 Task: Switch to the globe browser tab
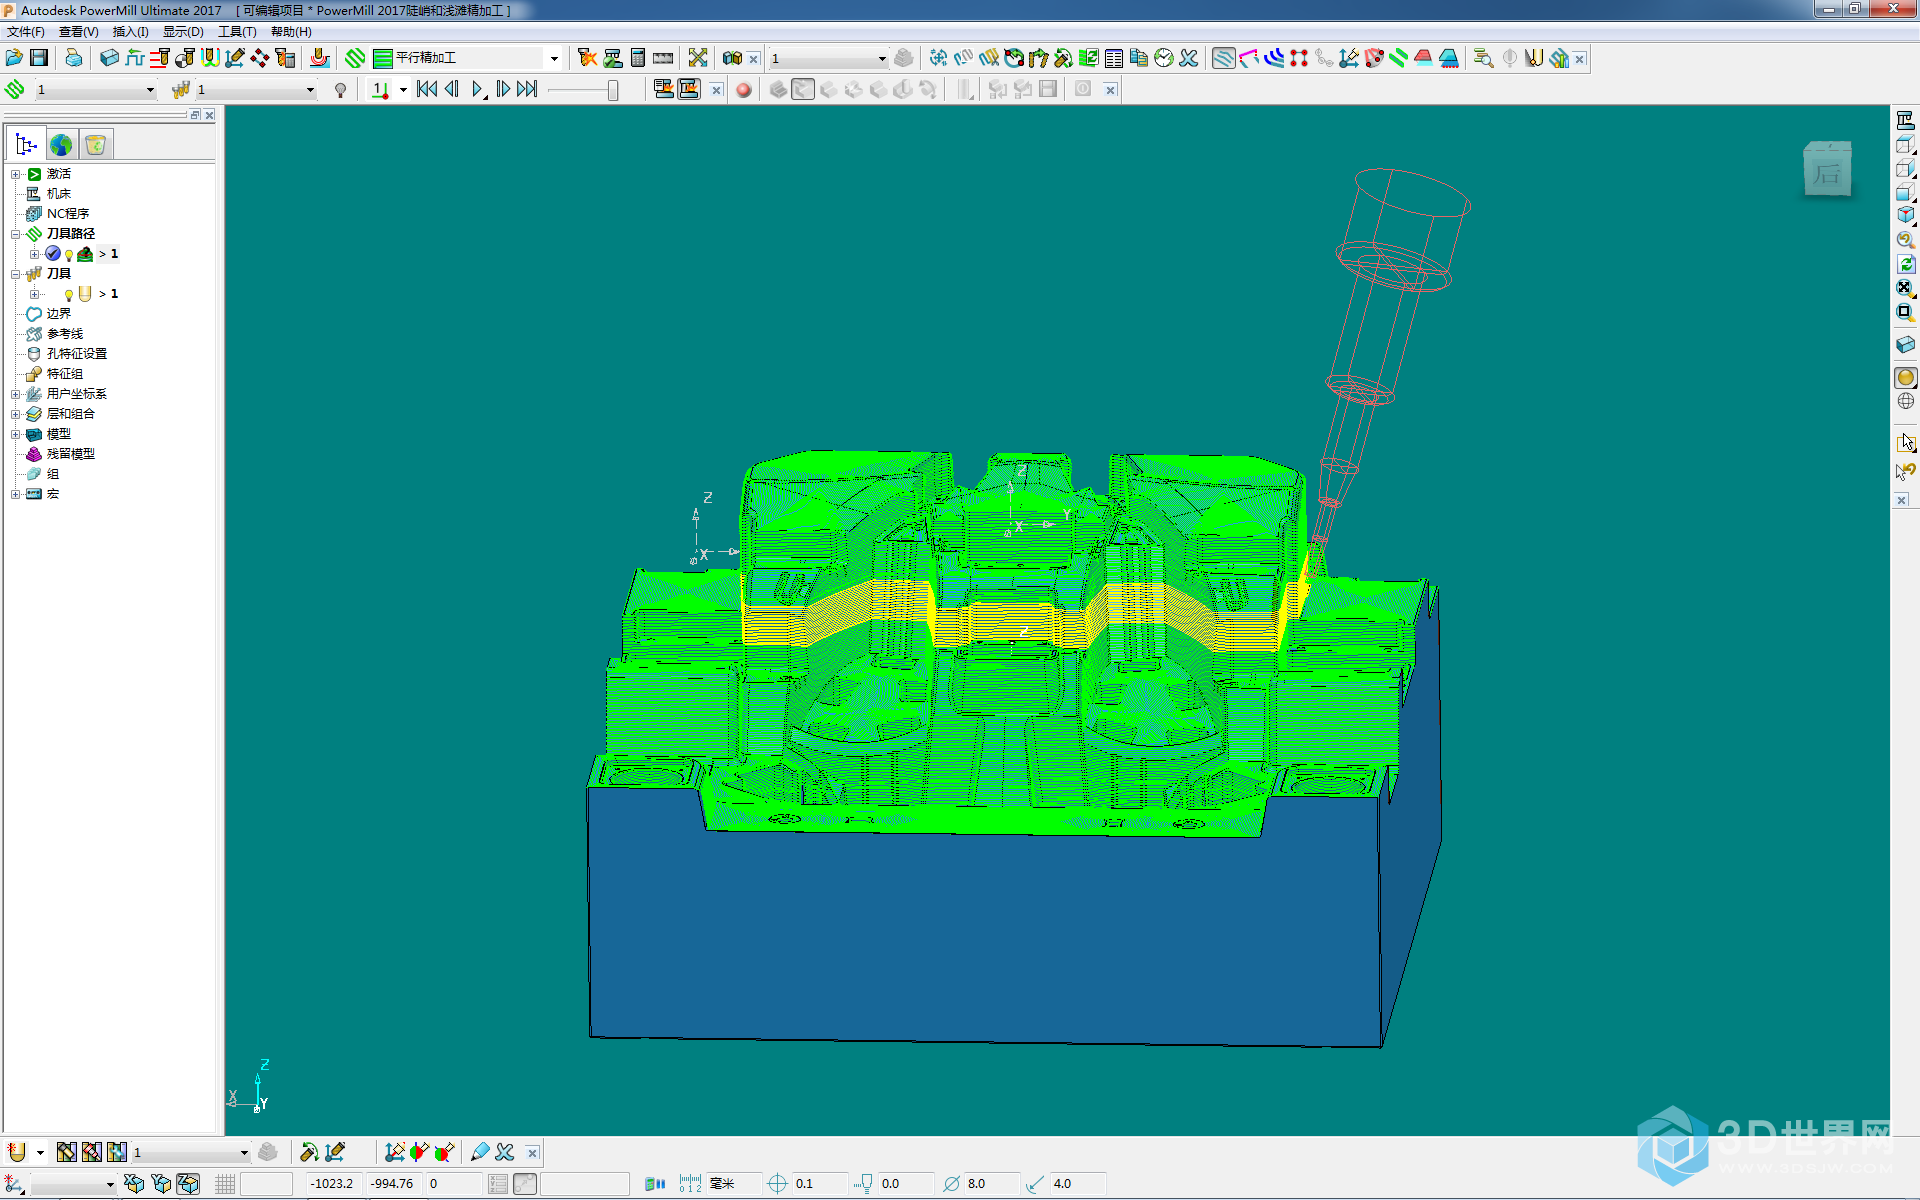pos(61,145)
